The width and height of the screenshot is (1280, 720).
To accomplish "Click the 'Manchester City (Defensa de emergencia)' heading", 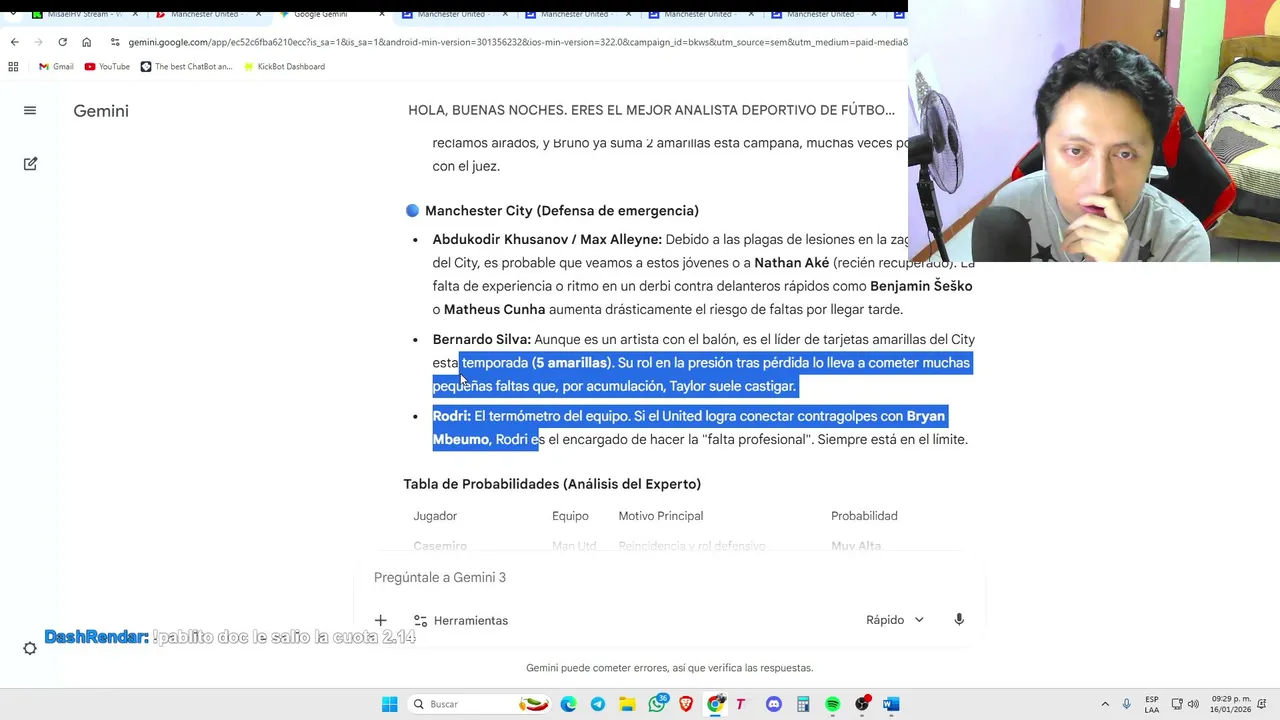I will click(x=561, y=211).
